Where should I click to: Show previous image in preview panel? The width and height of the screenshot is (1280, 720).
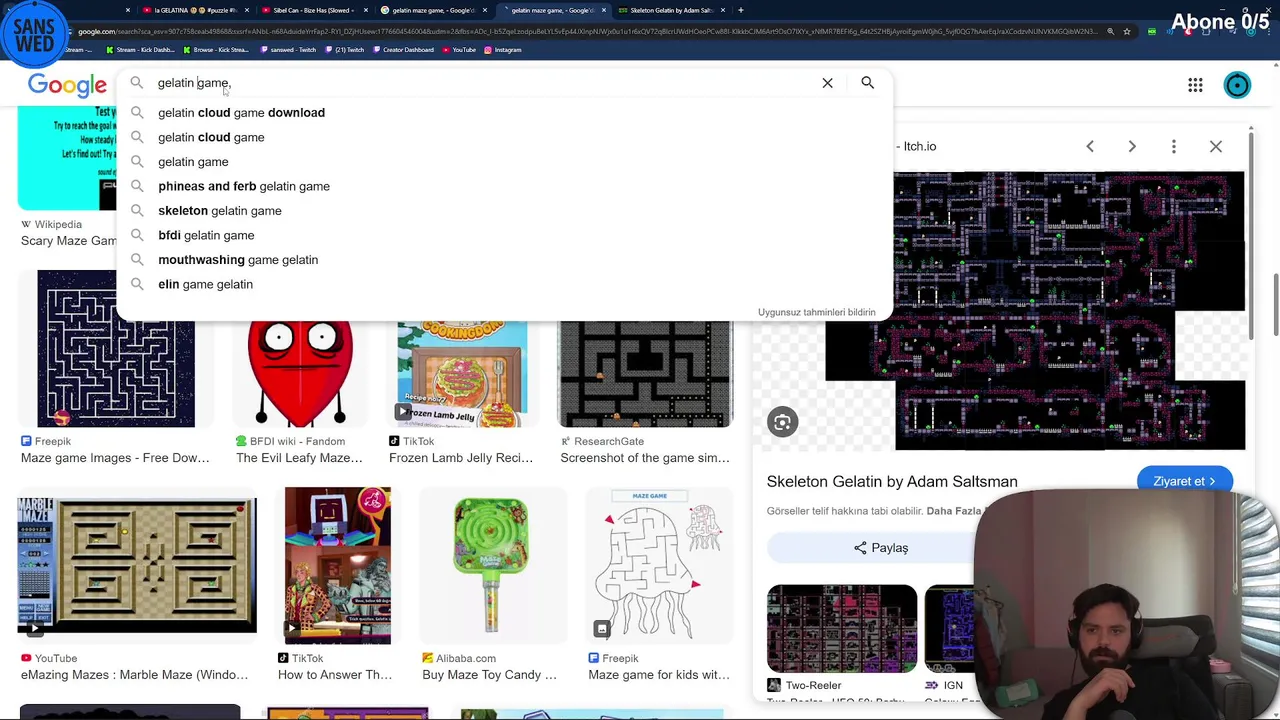[1090, 146]
